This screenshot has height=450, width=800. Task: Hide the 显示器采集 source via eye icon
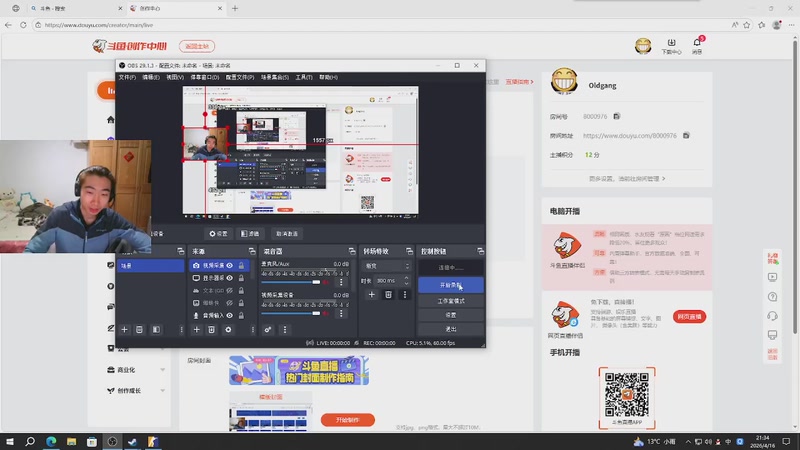230,278
